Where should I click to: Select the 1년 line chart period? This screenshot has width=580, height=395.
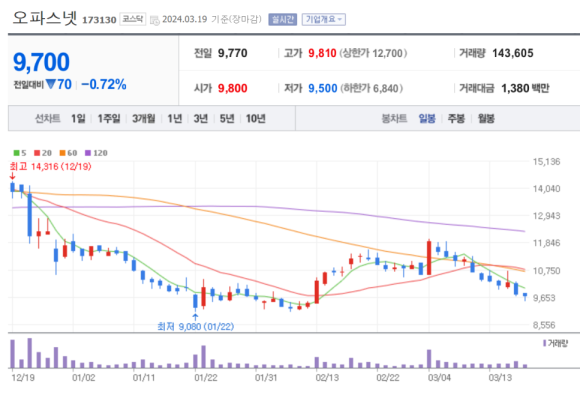pyautogui.click(x=175, y=118)
